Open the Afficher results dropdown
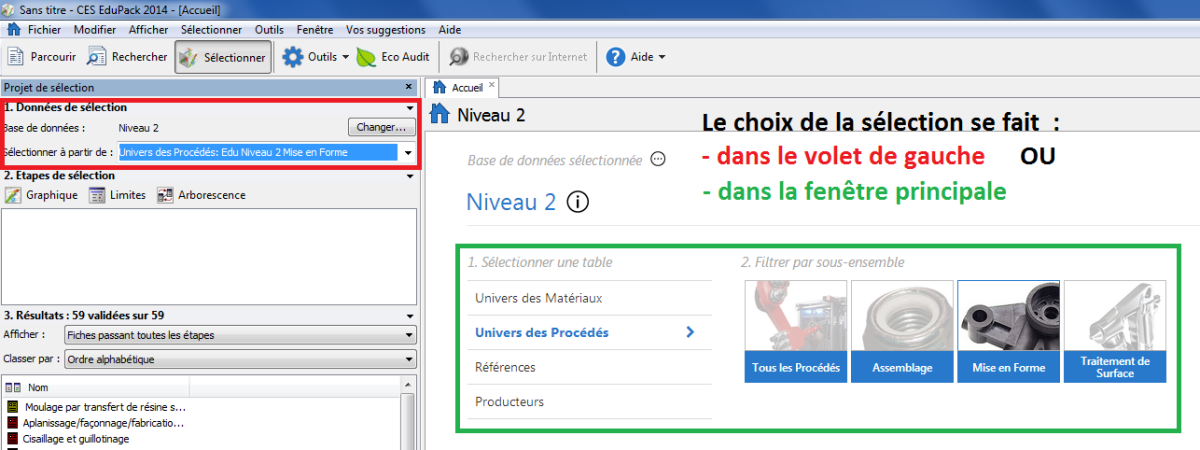This screenshot has width=1200, height=450. [x=239, y=335]
